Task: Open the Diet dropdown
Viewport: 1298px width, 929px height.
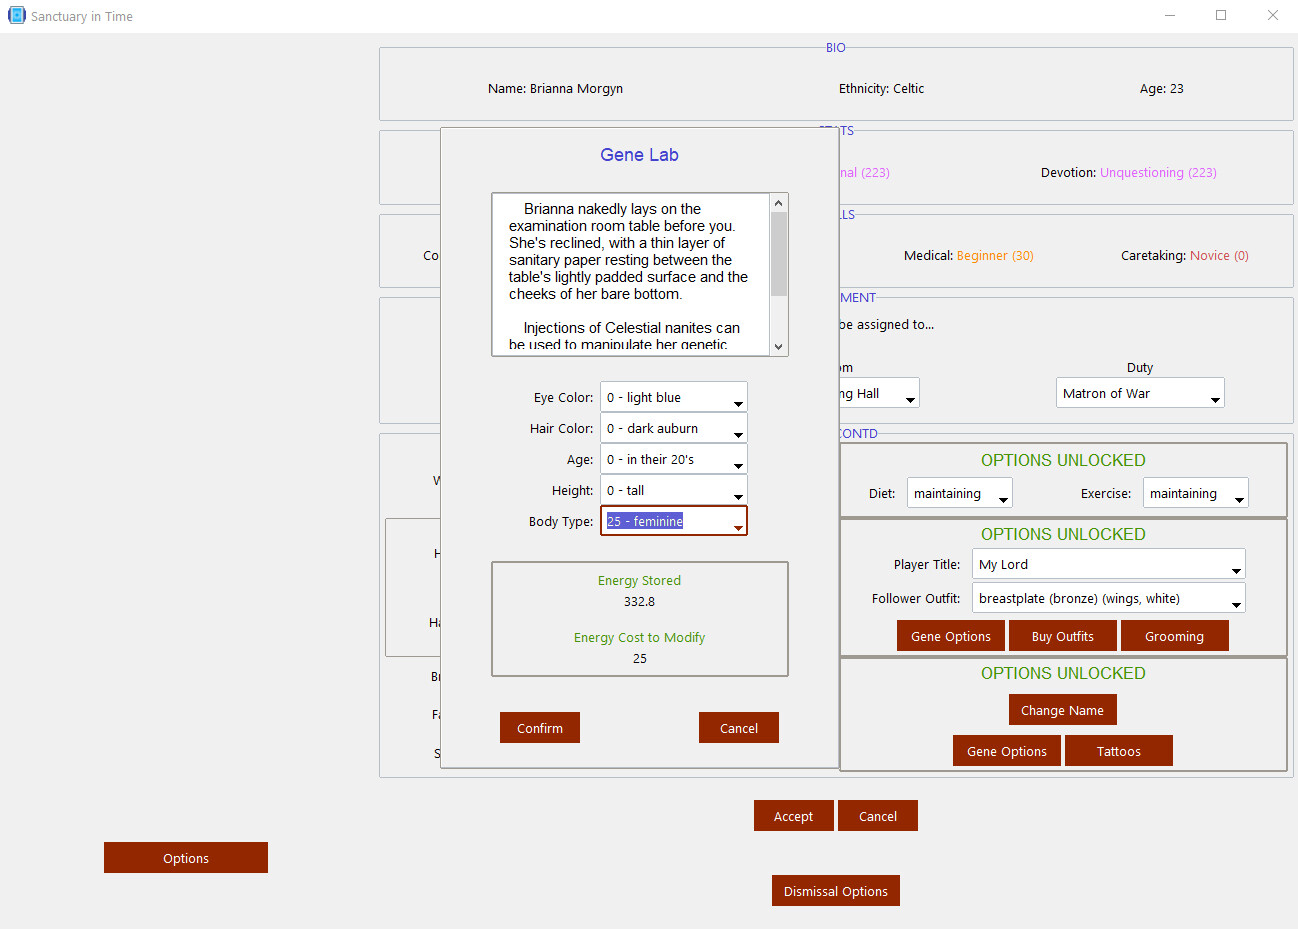Action: click(x=959, y=494)
